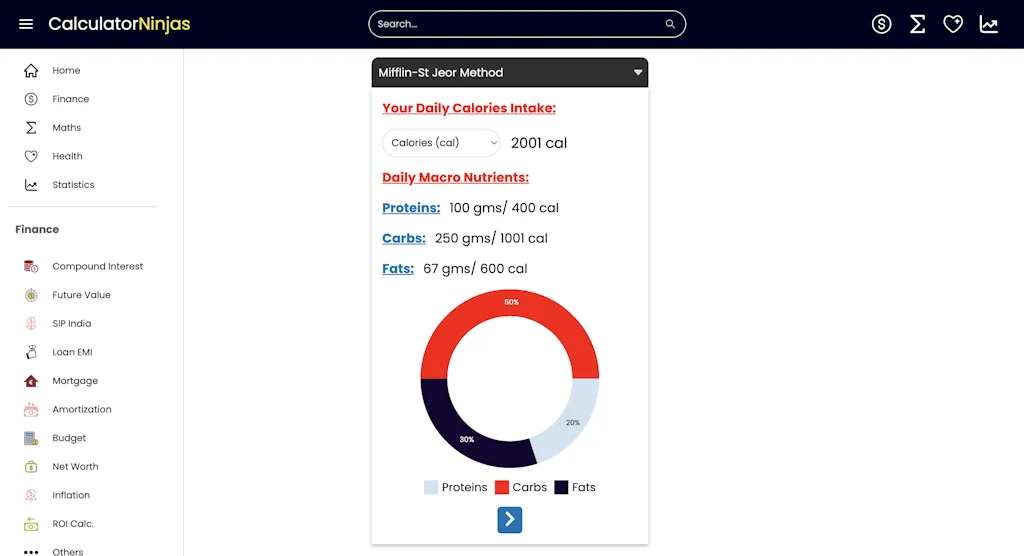Click the sigma Maths icon in header
The height and width of the screenshot is (556, 1024).
917,24
